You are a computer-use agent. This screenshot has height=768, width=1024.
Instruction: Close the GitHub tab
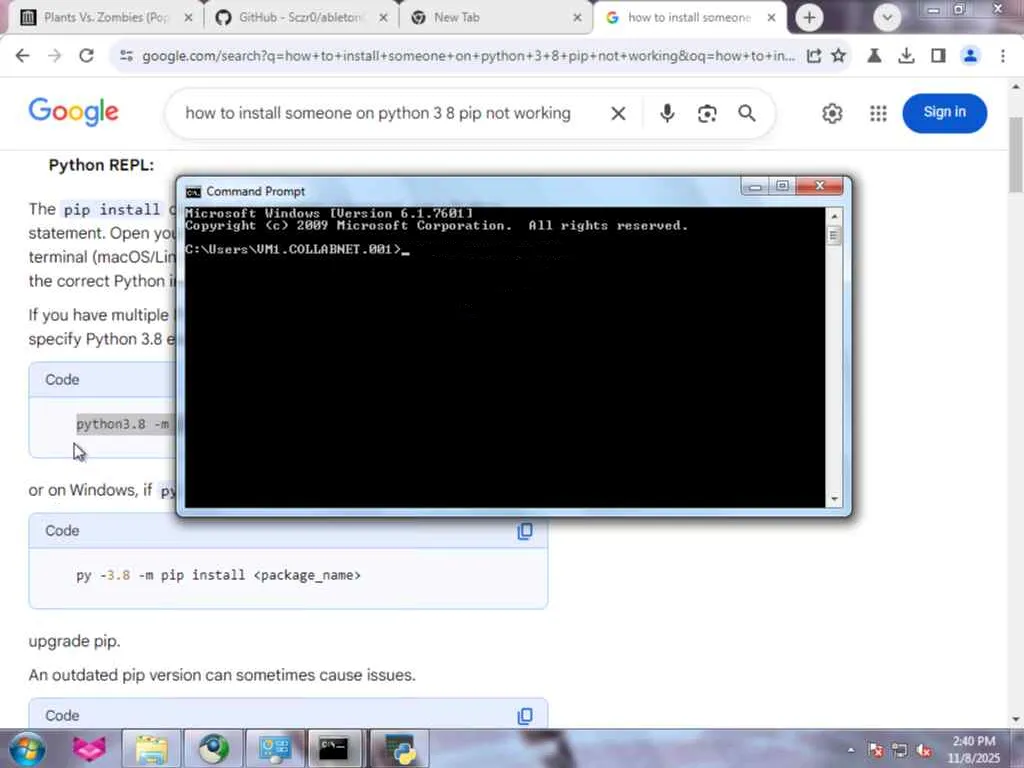pos(384,18)
